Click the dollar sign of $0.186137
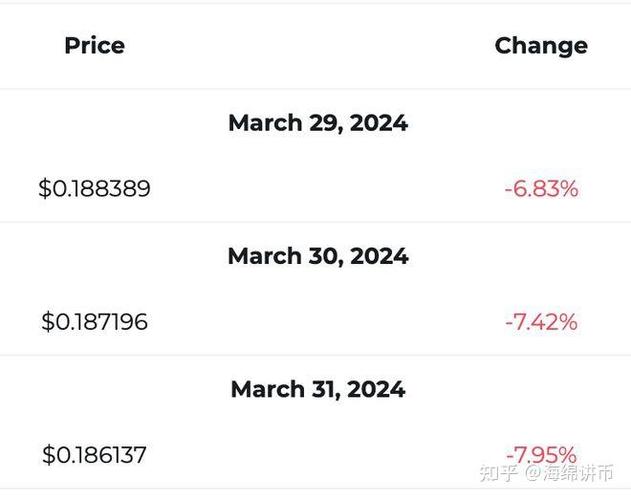This screenshot has height=500, width=631. click(49, 455)
